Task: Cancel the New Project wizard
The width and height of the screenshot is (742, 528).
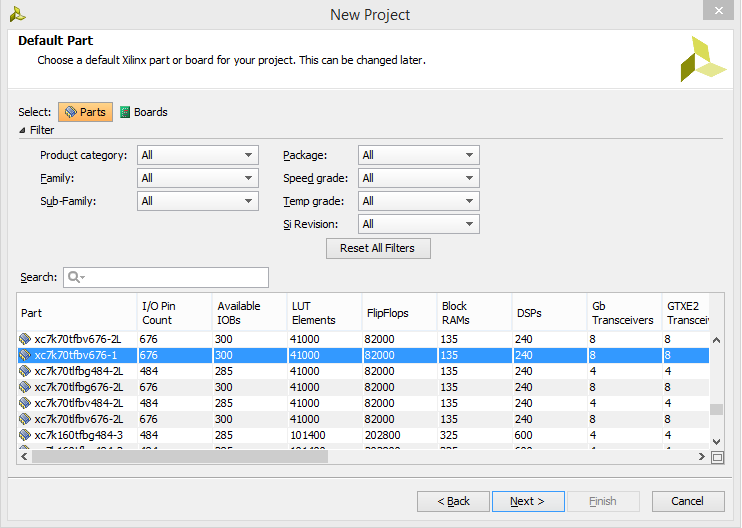Action: pos(688,501)
